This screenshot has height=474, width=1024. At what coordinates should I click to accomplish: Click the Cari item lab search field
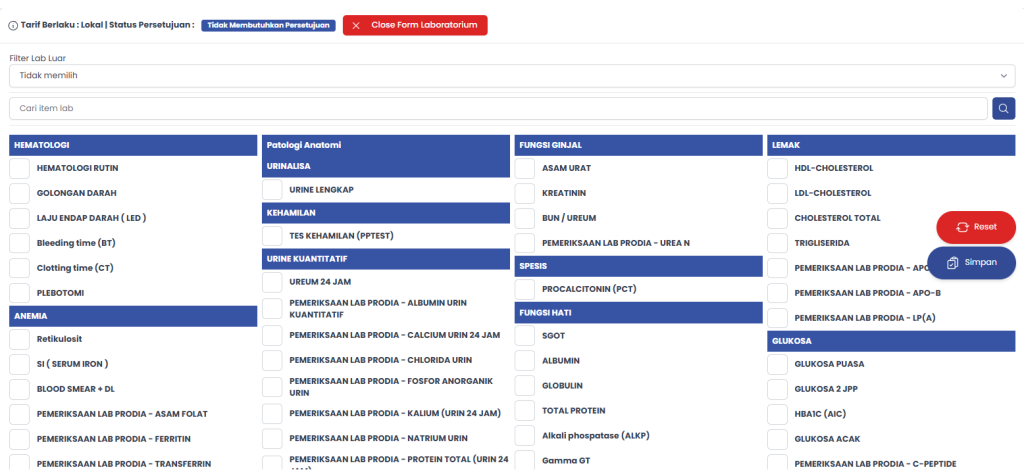click(498, 108)
